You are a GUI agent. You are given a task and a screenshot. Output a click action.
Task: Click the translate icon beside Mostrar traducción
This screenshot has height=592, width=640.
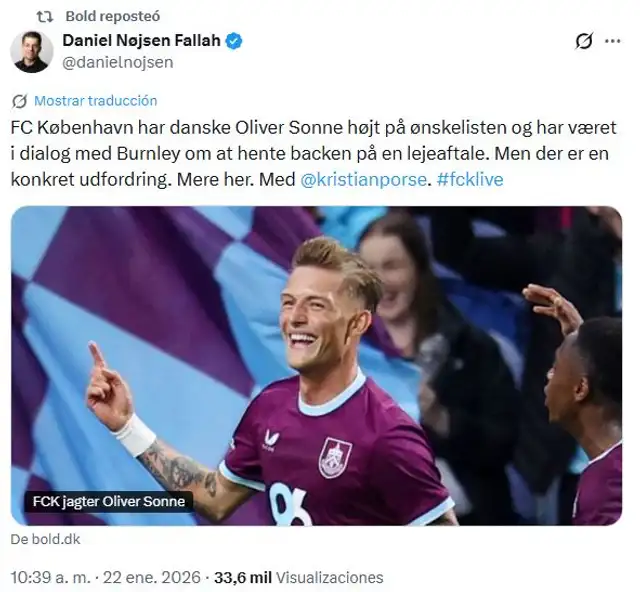coord(19,101)
